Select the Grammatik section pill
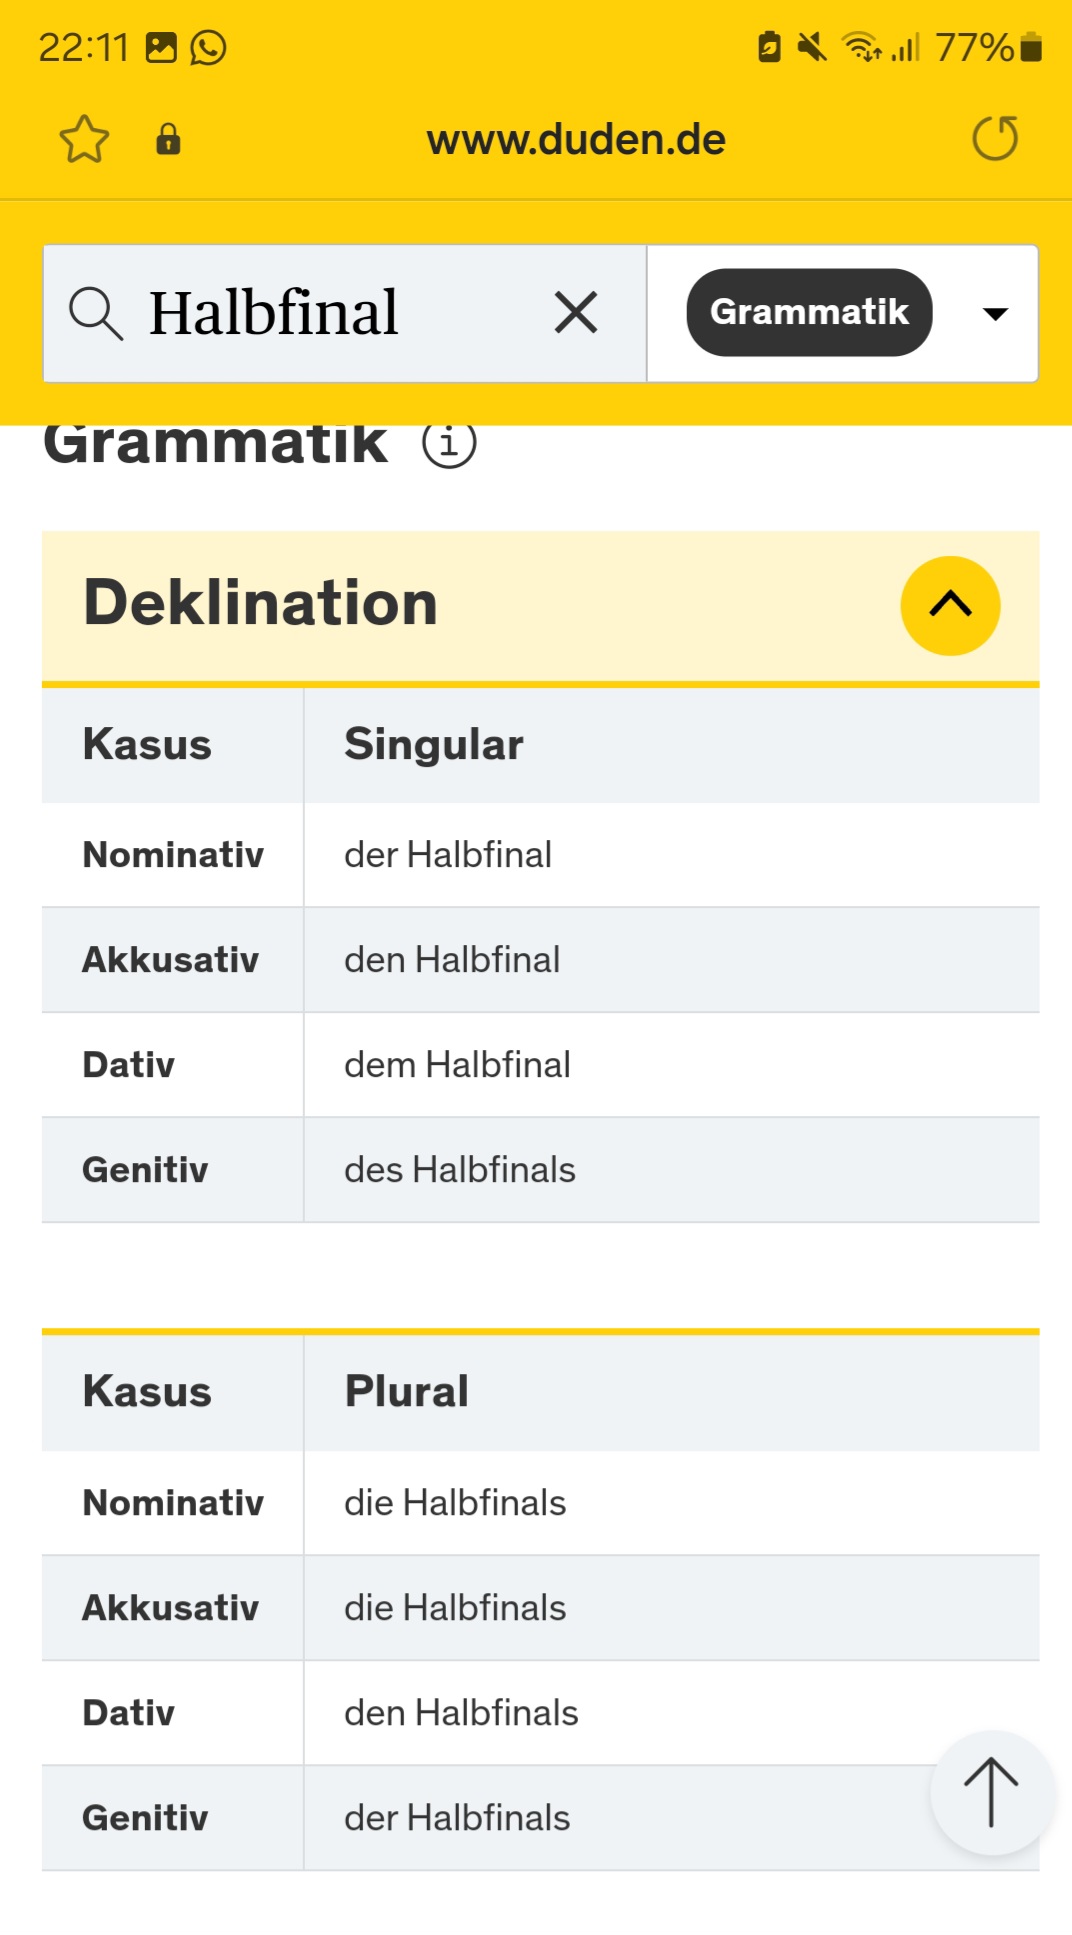 tap(809, 312)
